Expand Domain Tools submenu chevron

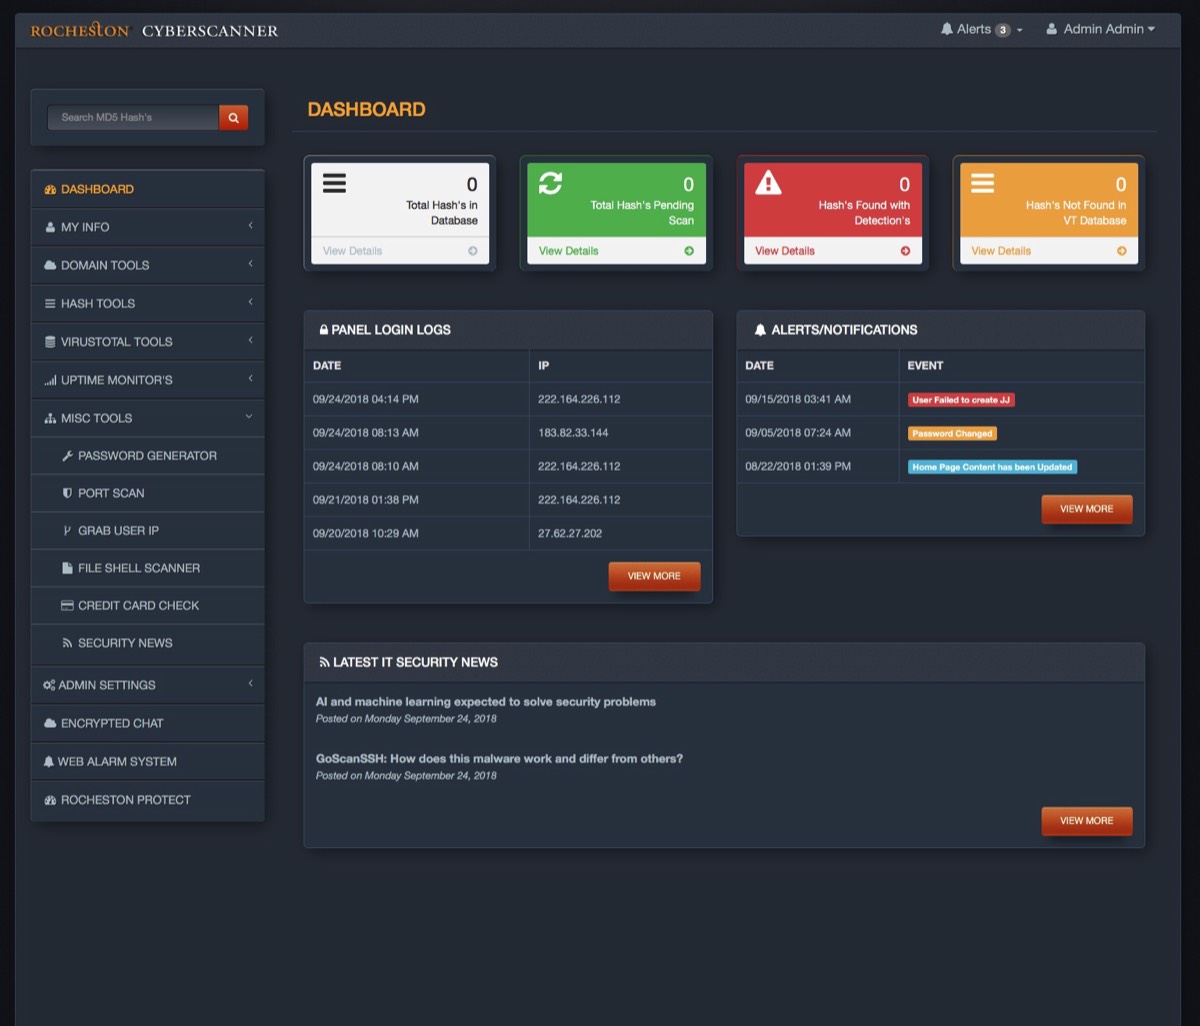(250, 264)
